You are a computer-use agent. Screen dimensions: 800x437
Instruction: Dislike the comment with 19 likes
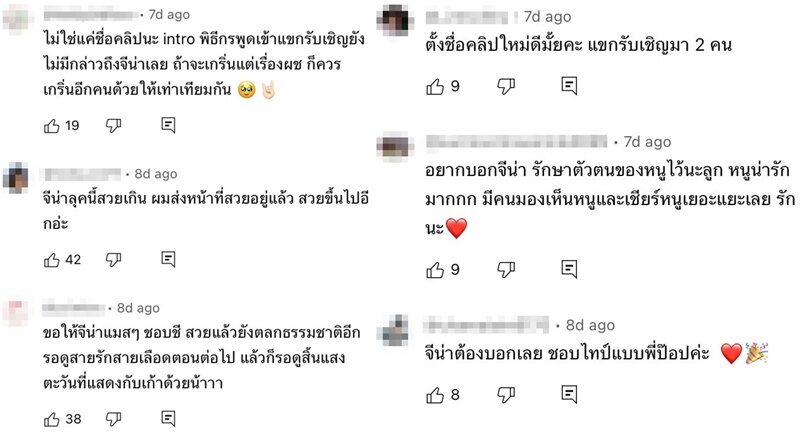pyautogui.click(x=113, y=125)
